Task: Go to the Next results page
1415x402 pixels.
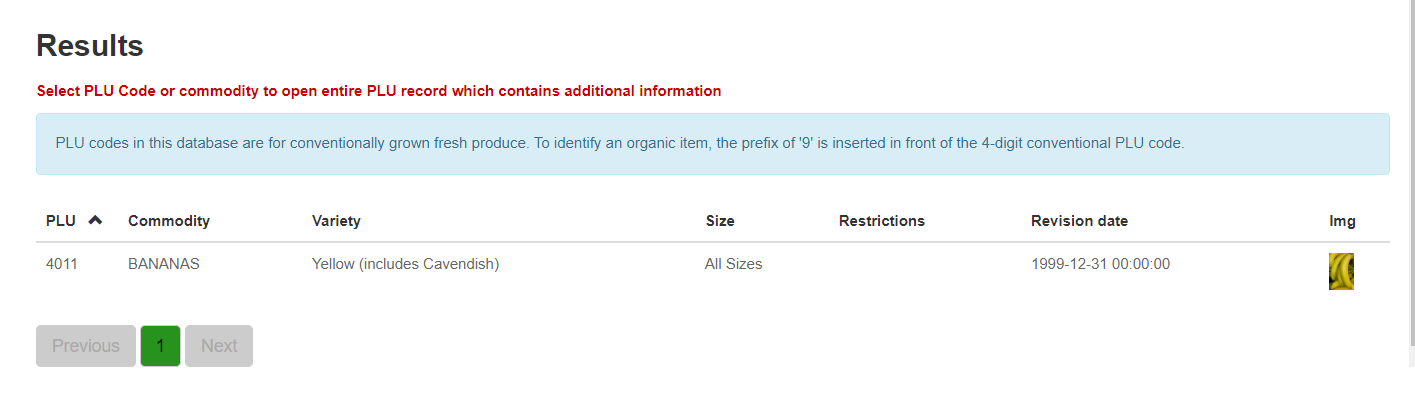Action: [219, 346]
